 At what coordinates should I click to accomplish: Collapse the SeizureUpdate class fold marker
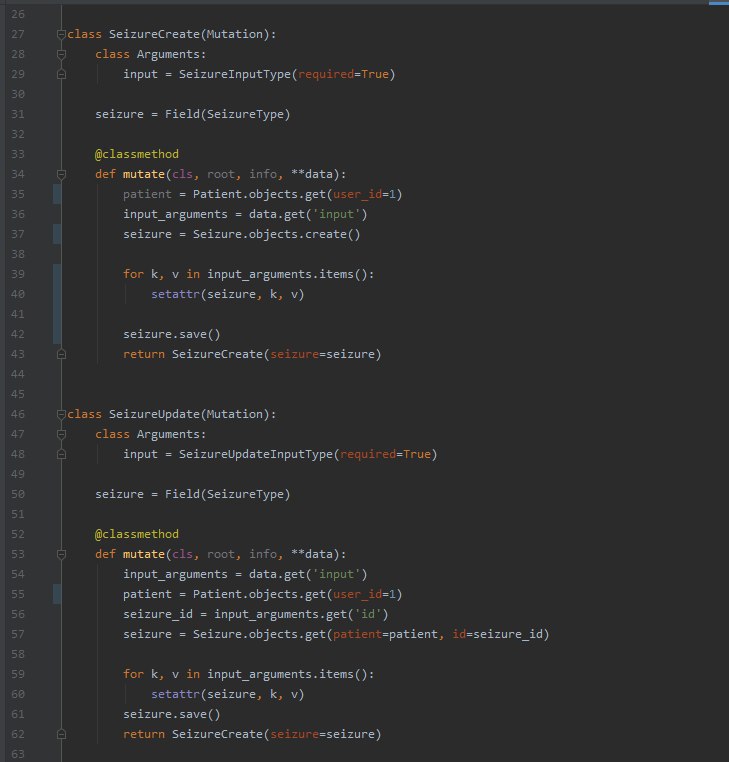61,415
